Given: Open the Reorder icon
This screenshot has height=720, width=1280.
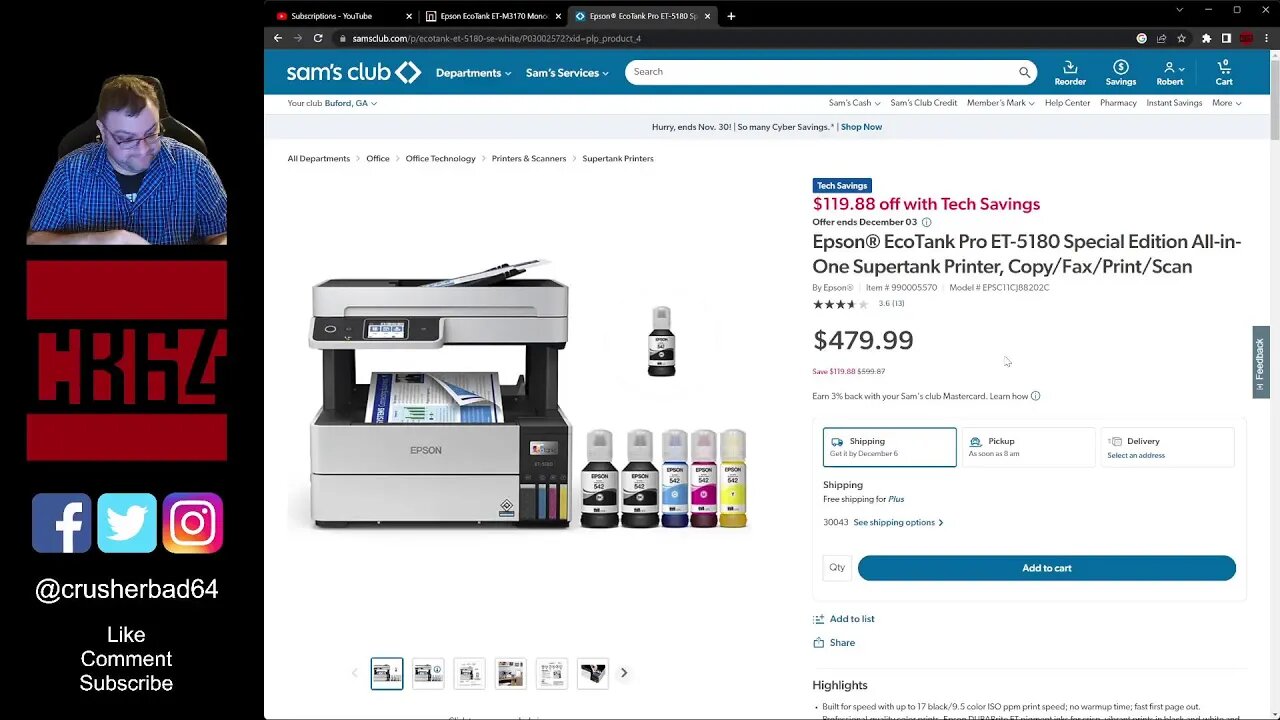Looking at the screenshot, I should click(1070, 73).
